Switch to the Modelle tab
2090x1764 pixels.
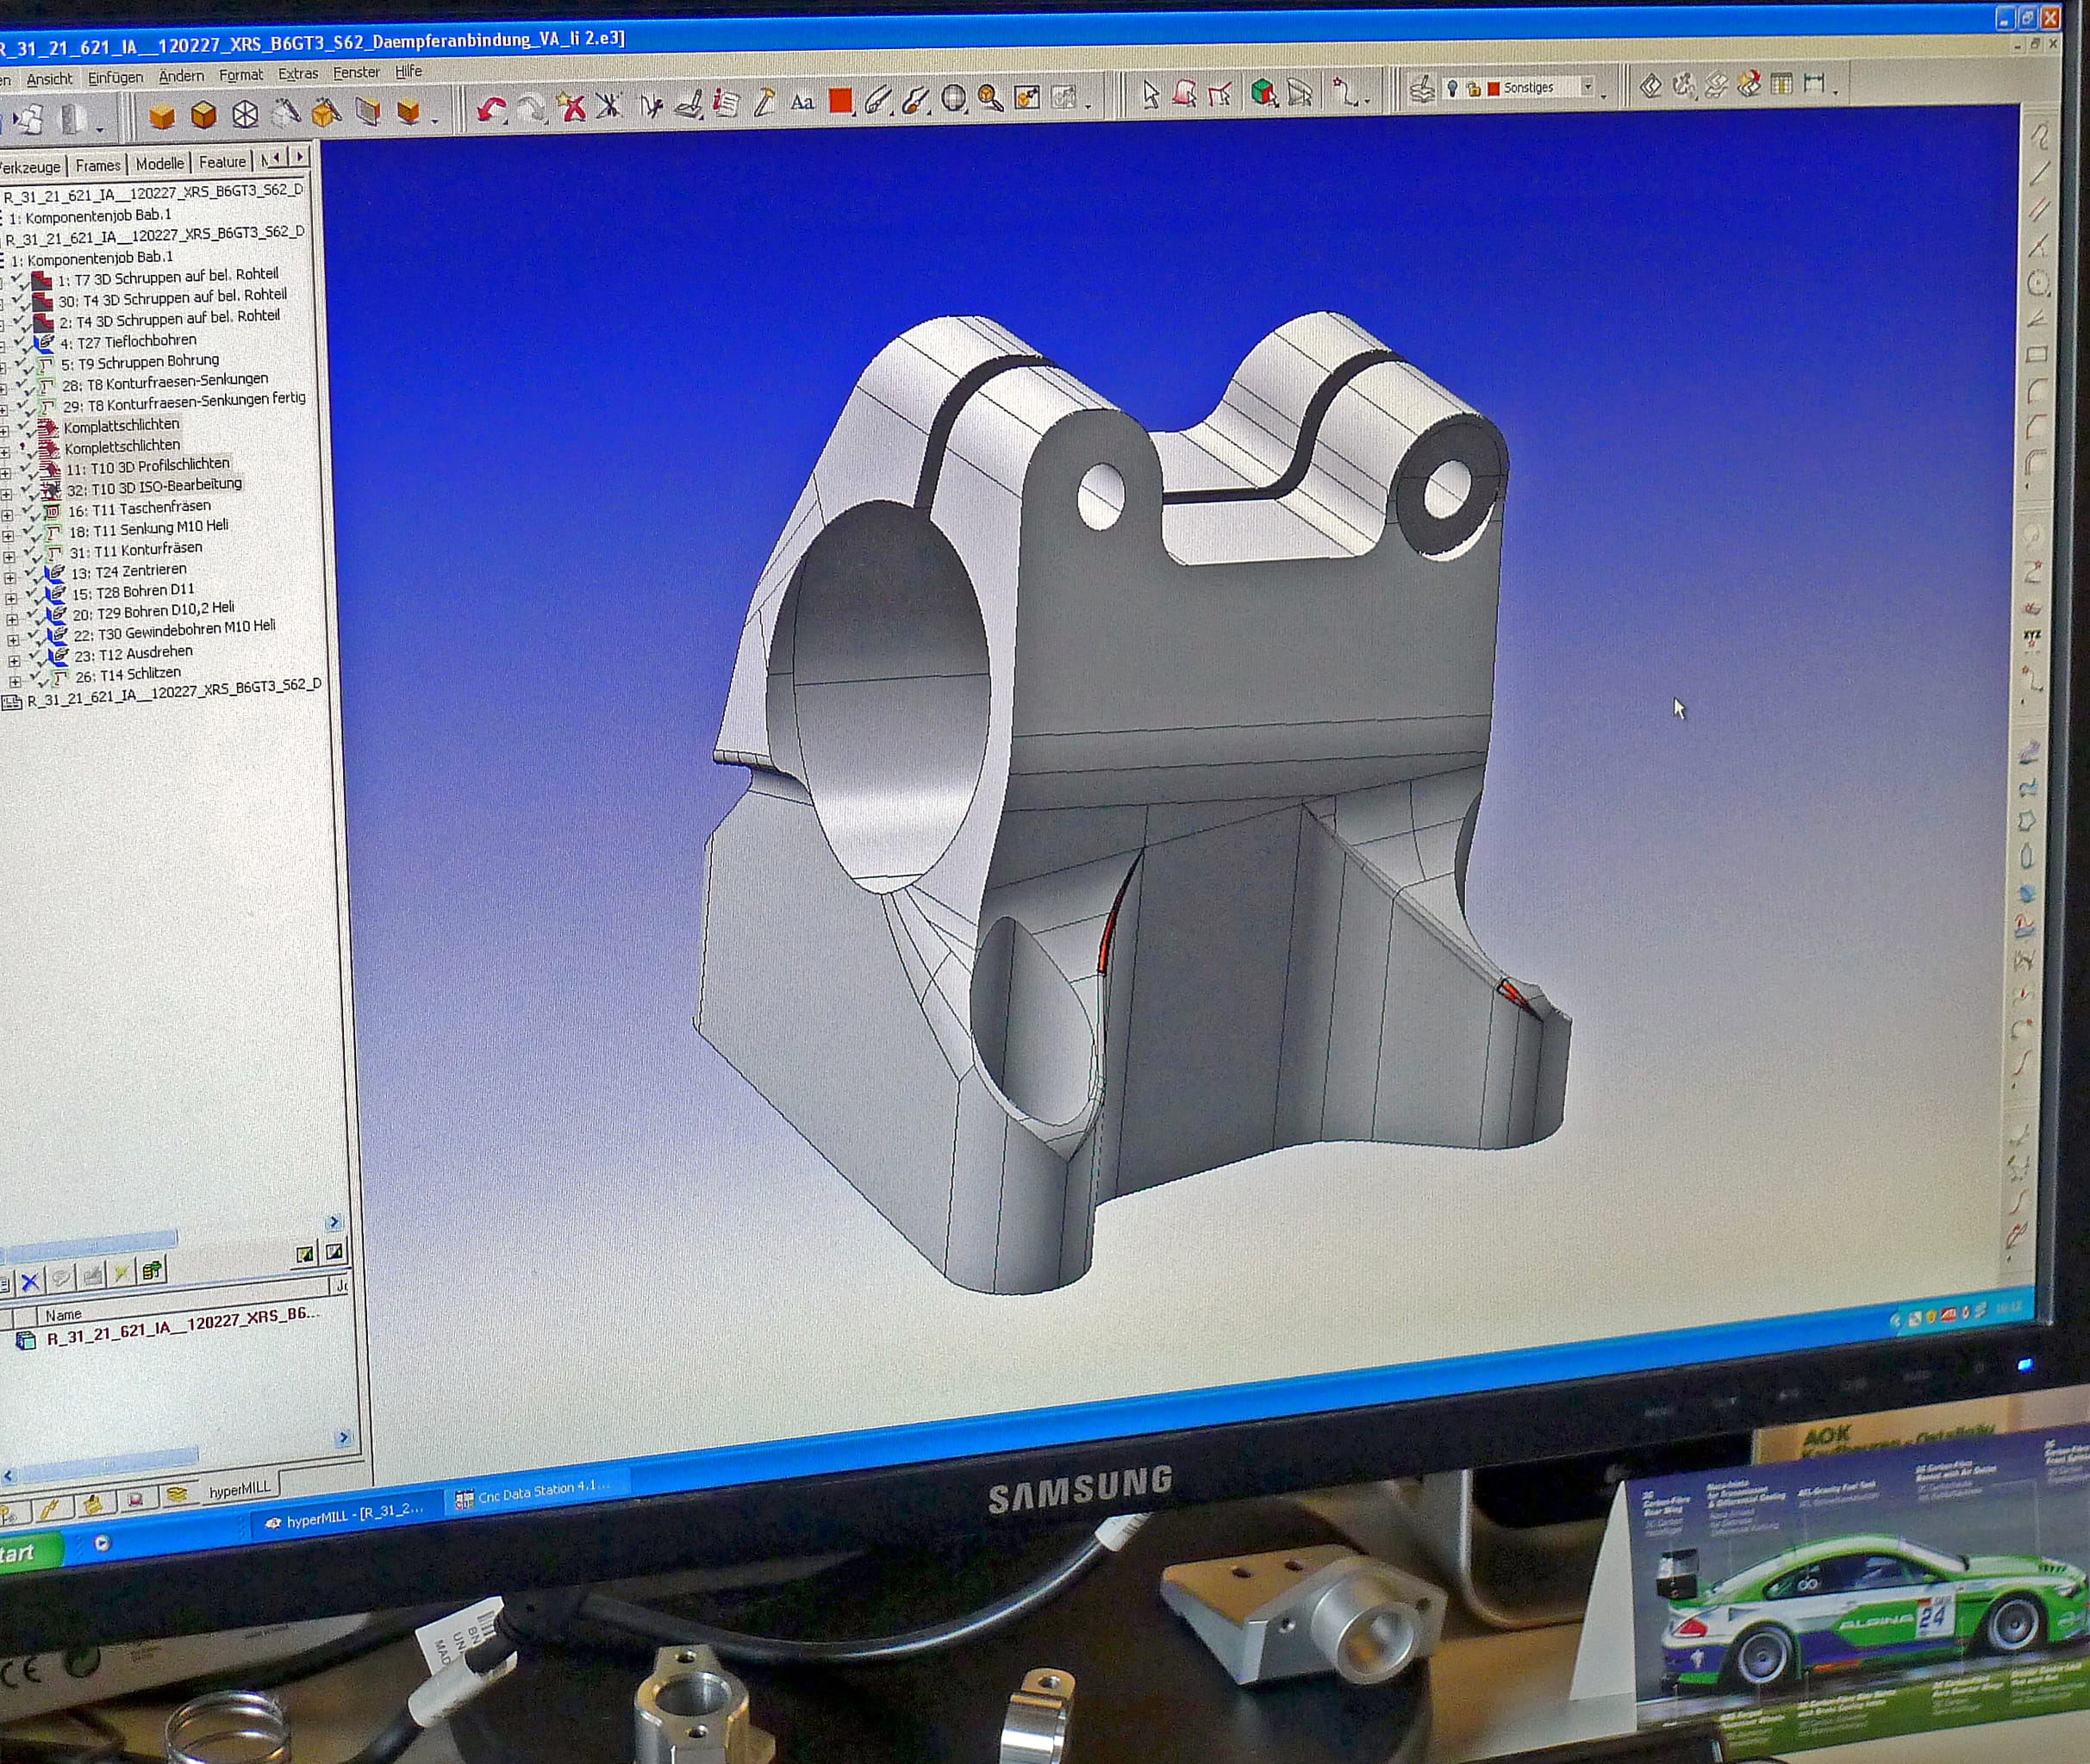click(159, 163)
